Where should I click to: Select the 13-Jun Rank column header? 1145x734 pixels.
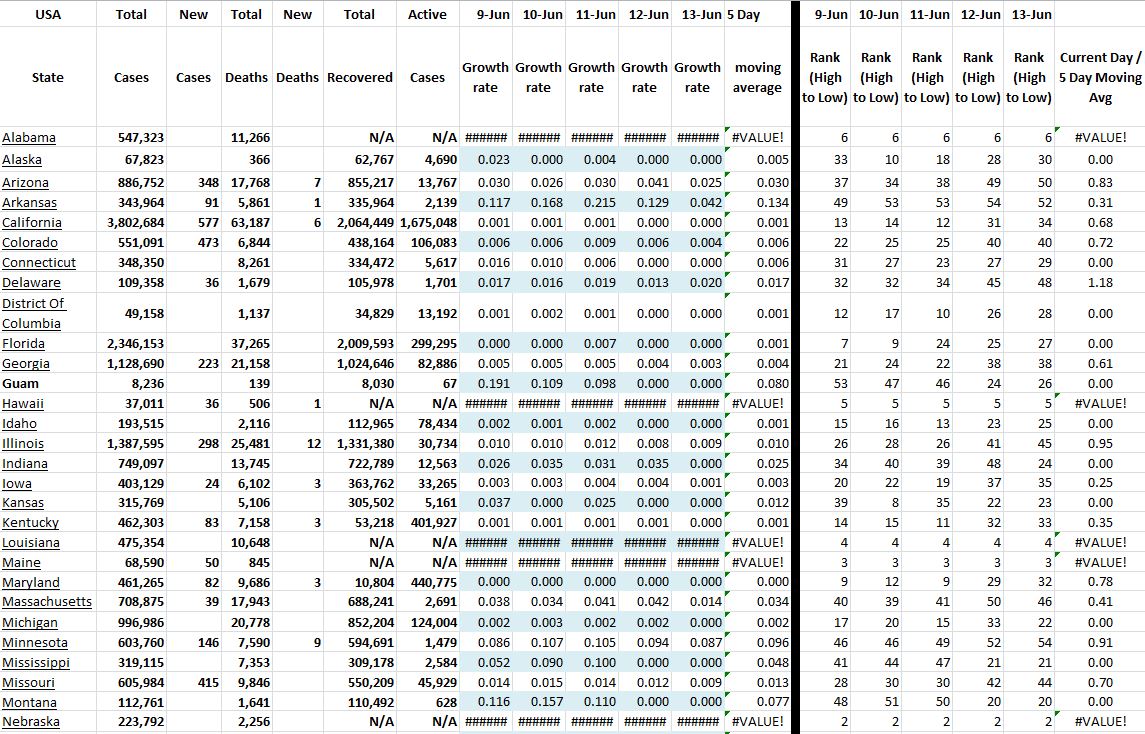click(x=1029, y=77)
